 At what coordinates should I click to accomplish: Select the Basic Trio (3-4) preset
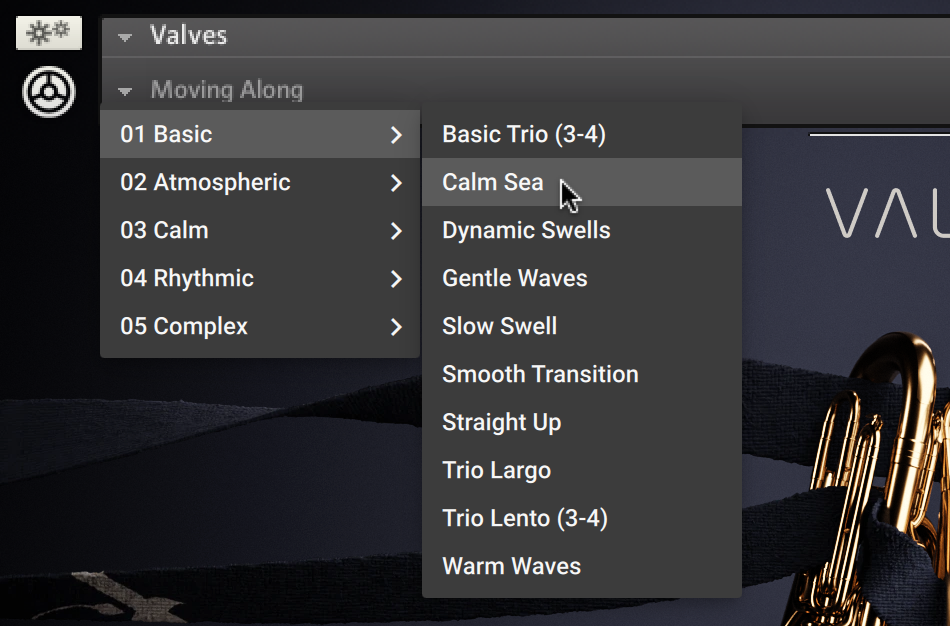click(524, 134)
